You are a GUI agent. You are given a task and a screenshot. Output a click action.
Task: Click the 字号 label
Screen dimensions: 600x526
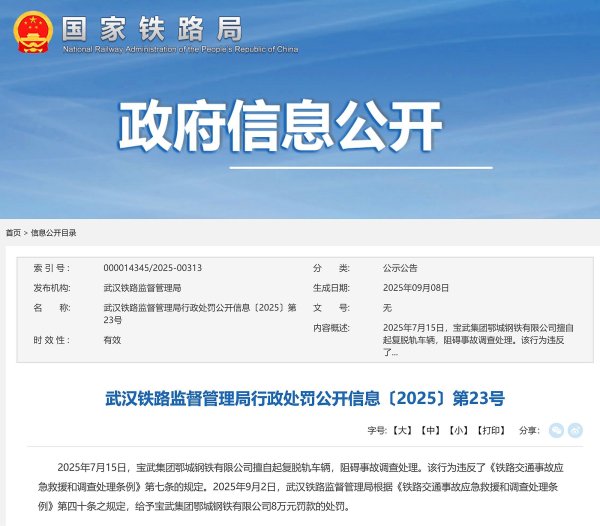[x=377, y=430]
